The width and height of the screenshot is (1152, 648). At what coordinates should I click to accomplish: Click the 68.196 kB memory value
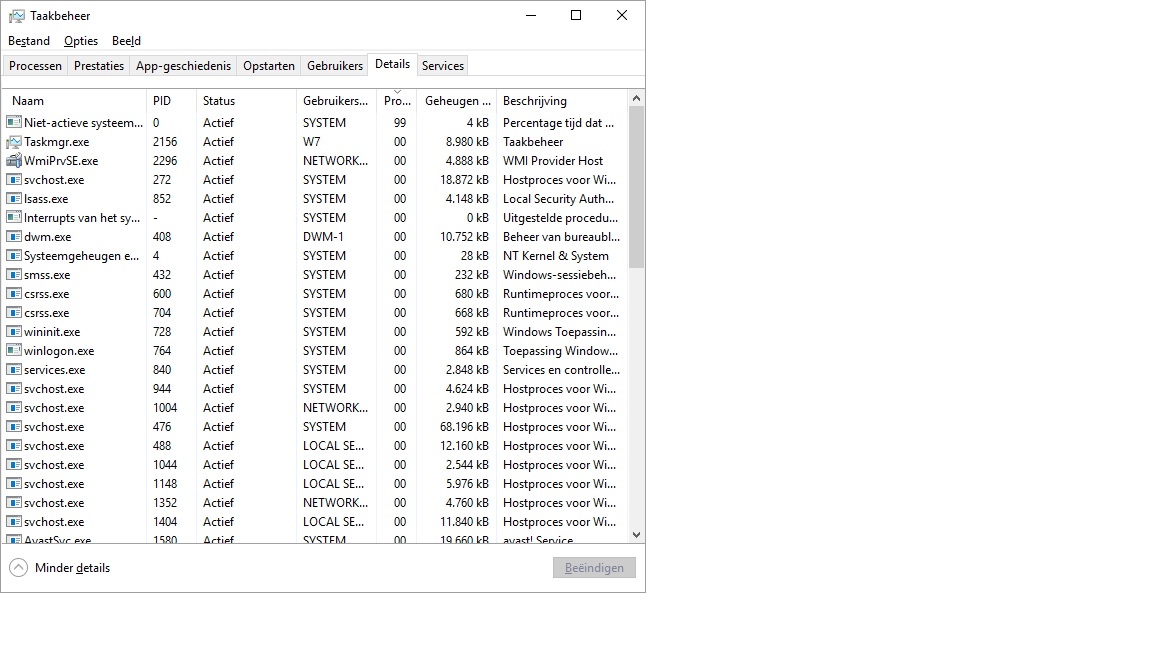coord(464,427)
